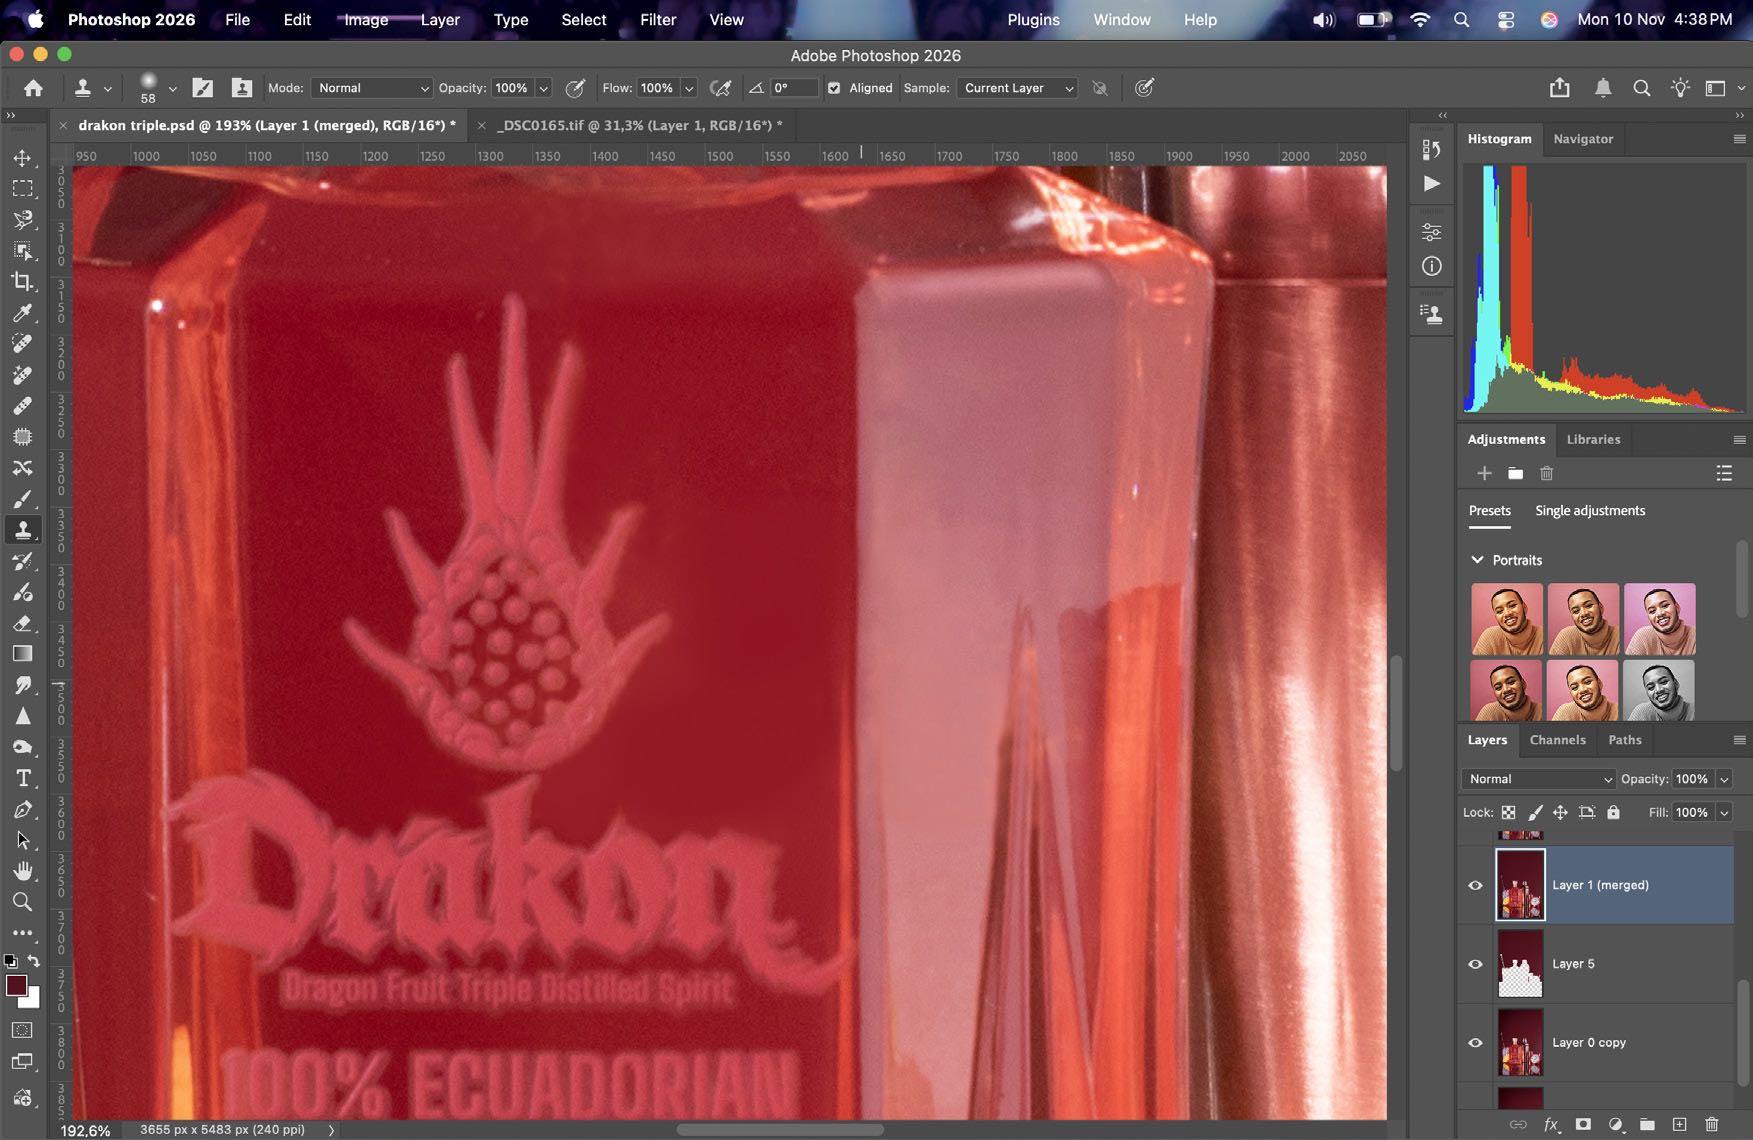Toggle pressure for opacity button
This screenshot has height=1140, width=1753.
pos(575,88)
